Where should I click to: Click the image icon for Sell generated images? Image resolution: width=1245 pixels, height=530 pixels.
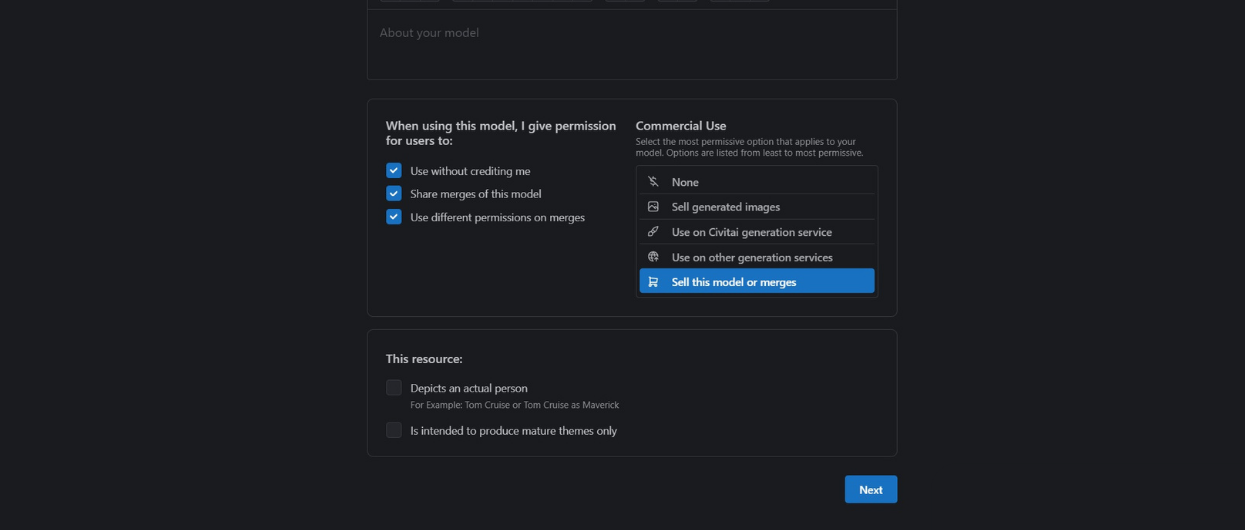[653, 207]
